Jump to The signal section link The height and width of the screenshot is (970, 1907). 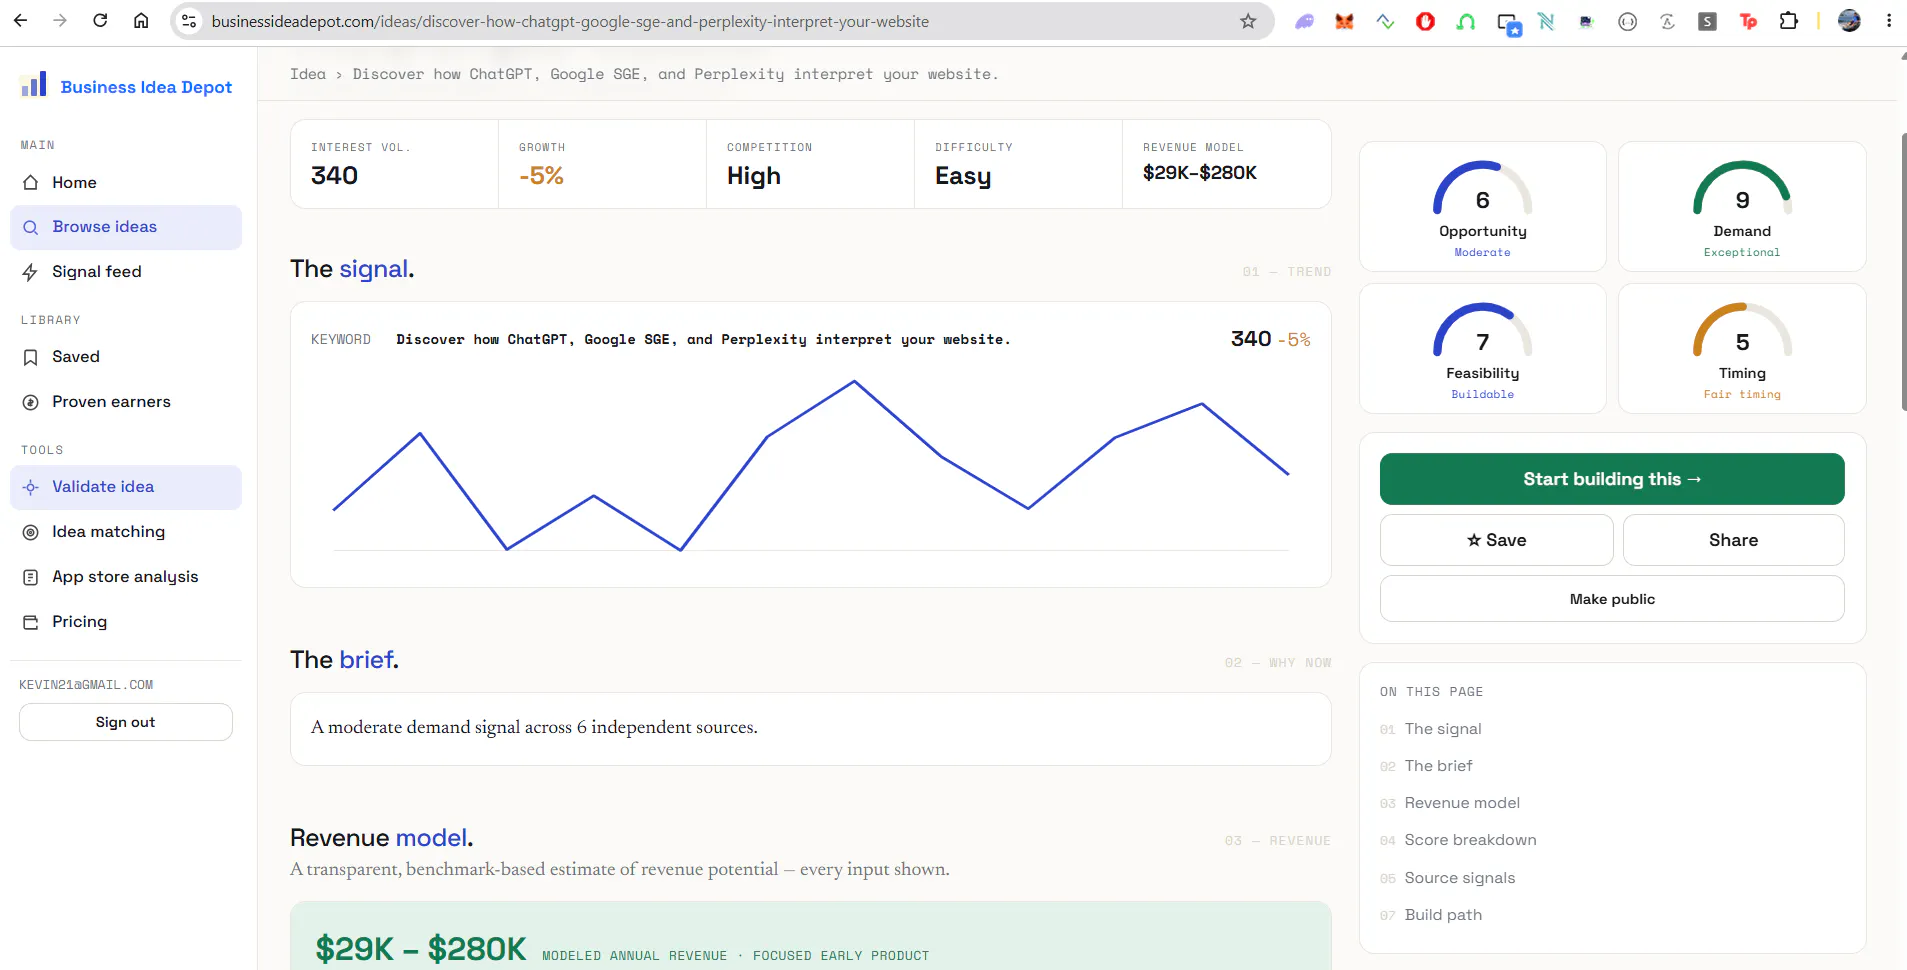[x=1443, y=729]
